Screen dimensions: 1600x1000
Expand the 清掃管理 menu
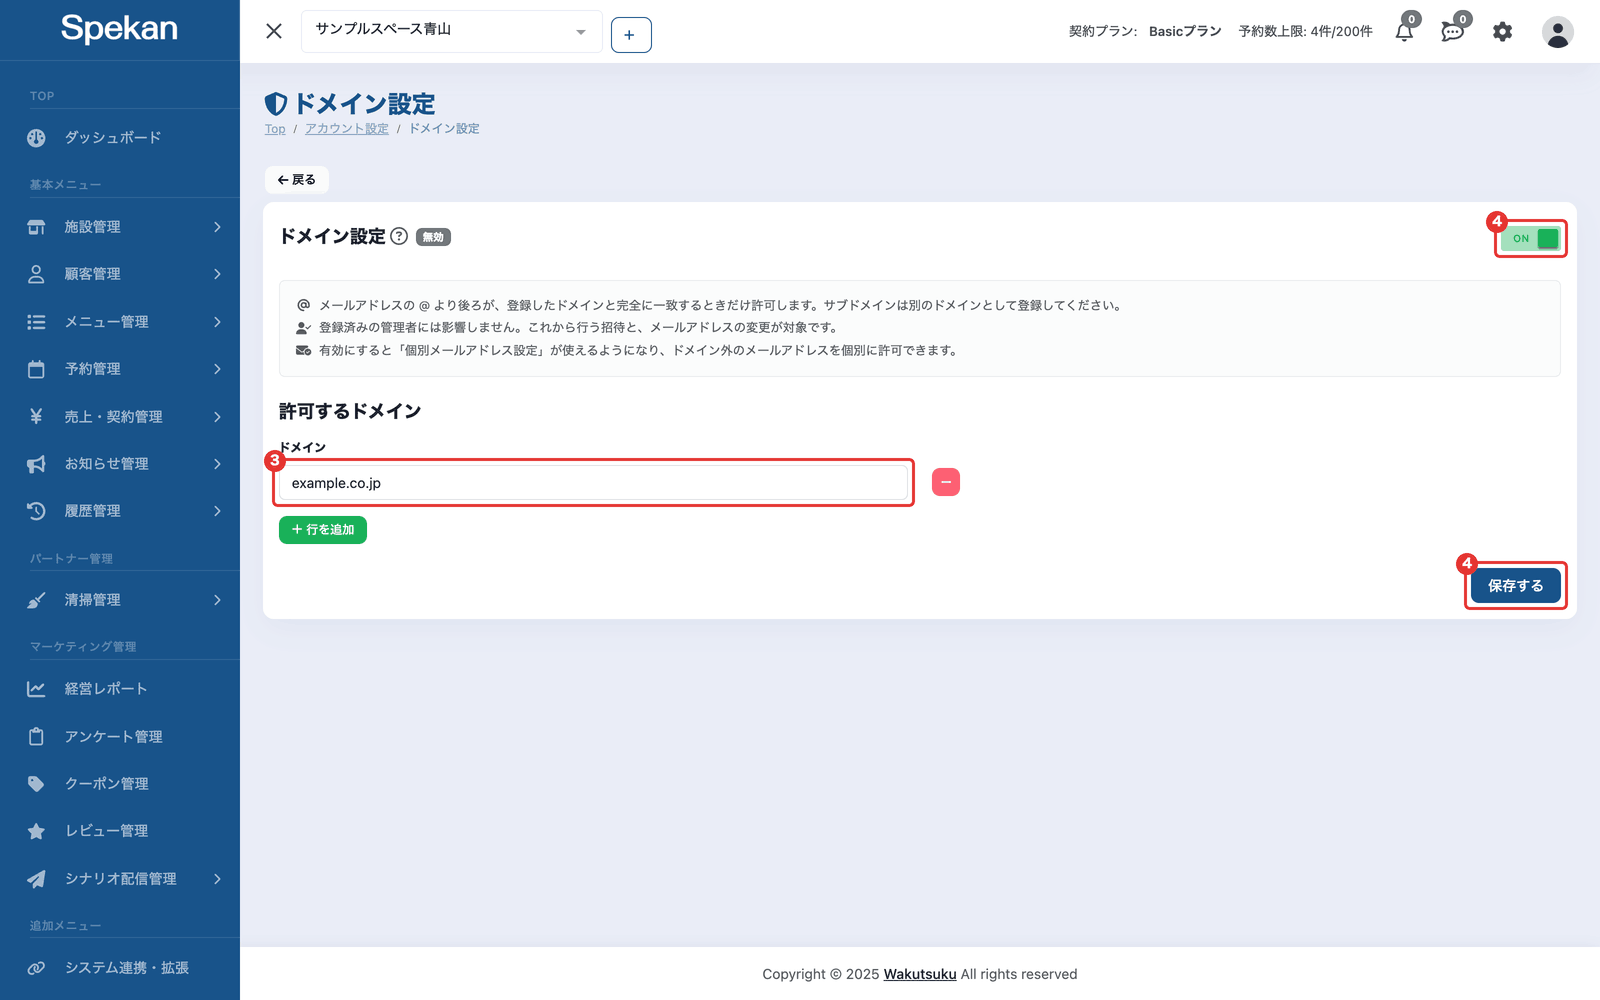(x=120, y=600)
